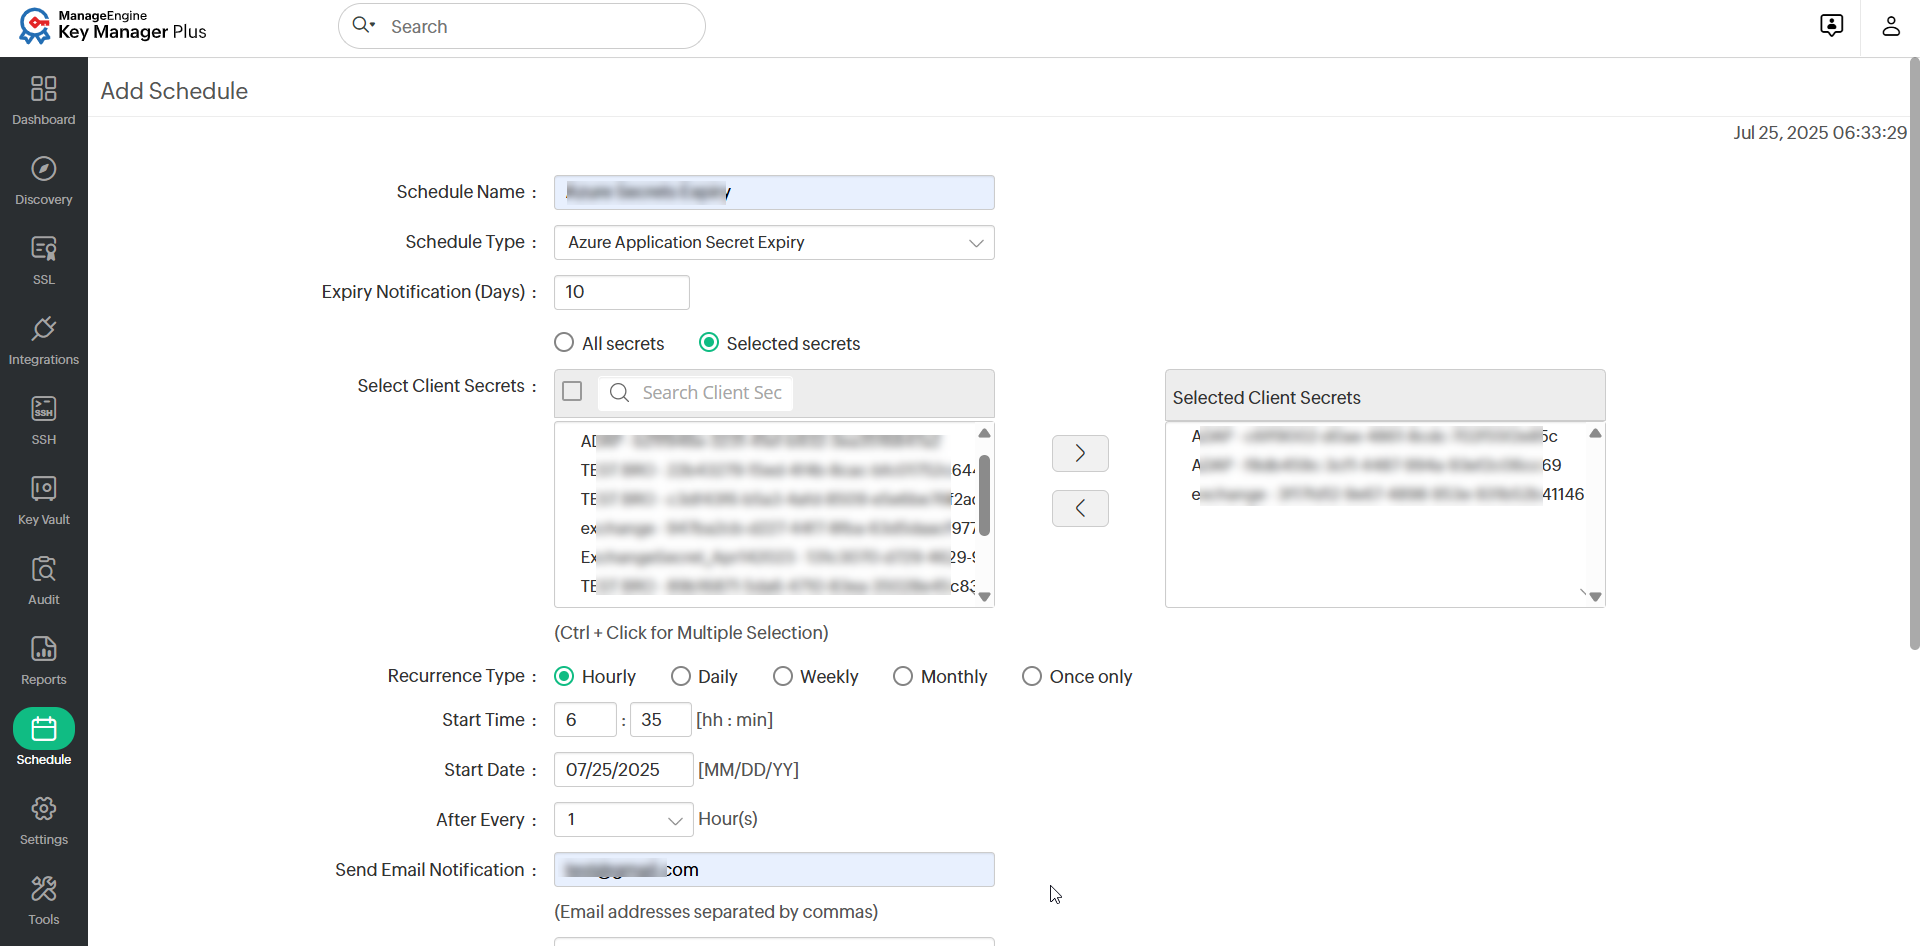
Task: Click the Send Email Notification field
Action: pyautogui.click(x=774, y=869)
